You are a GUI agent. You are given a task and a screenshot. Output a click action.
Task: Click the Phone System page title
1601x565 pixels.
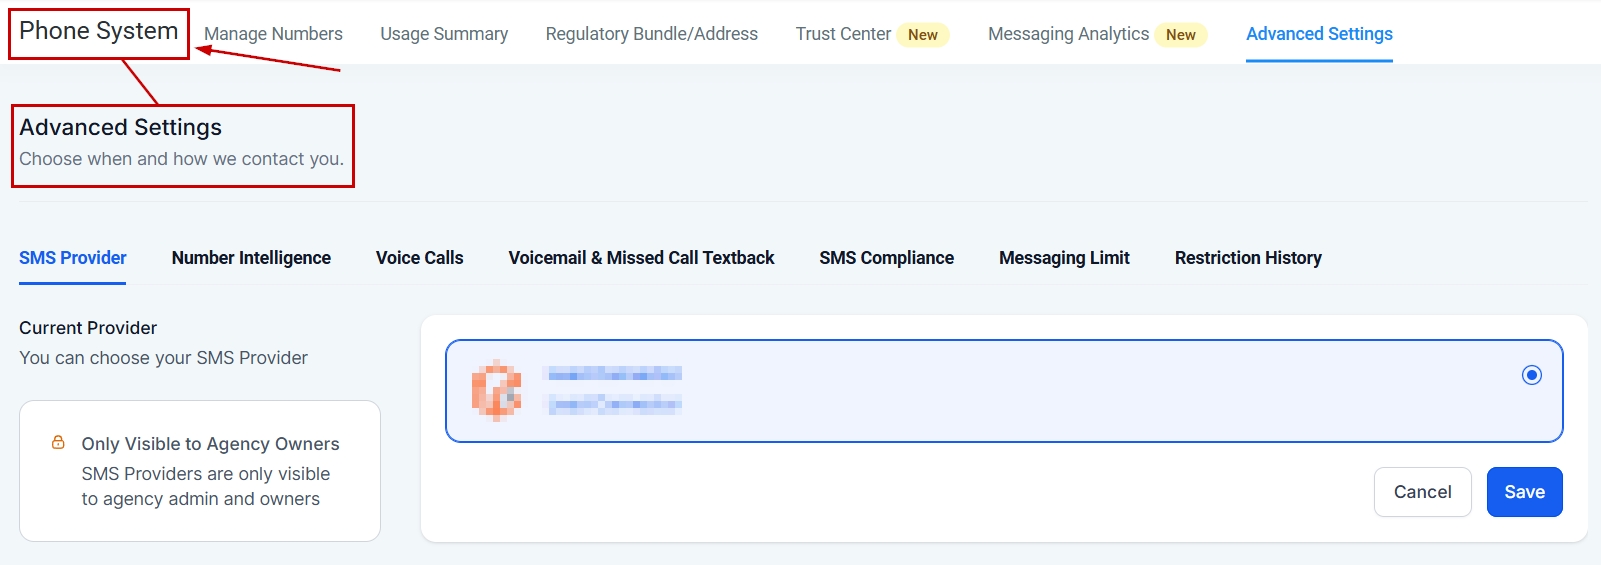click(x=99, y=31)
